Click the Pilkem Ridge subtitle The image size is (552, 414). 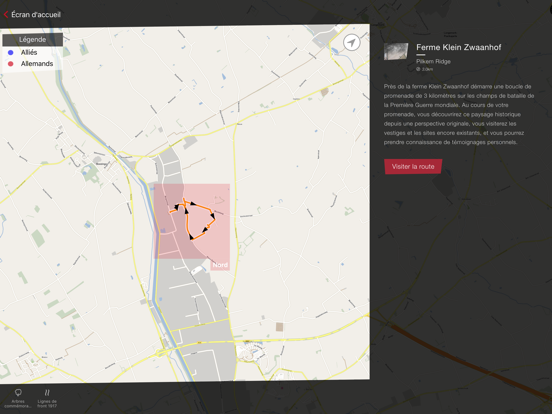pos(433,61)
